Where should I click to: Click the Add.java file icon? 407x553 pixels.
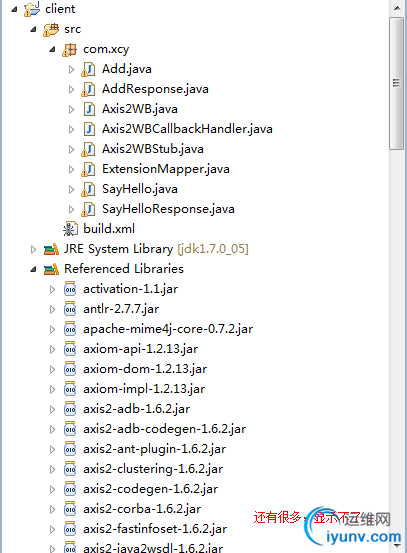[x=88, y=69]
